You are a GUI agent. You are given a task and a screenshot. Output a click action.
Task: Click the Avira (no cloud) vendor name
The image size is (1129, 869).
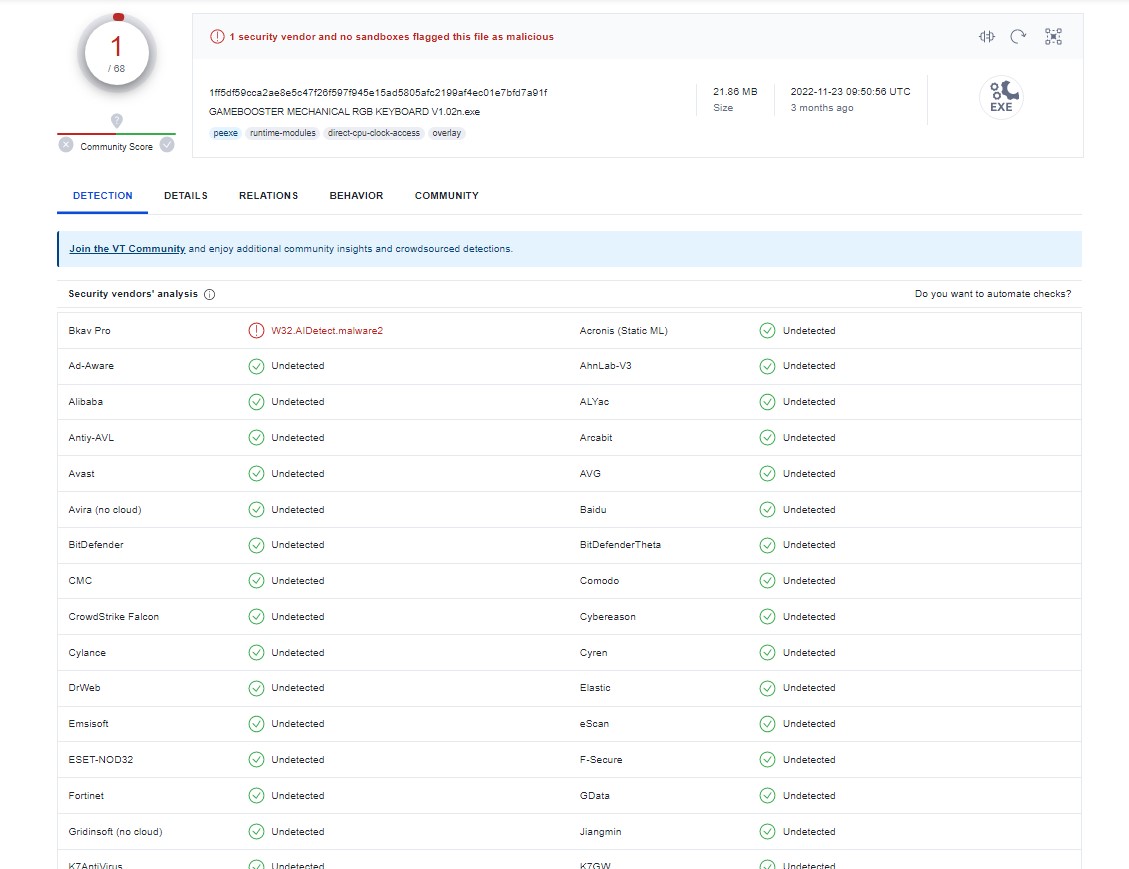104,510
